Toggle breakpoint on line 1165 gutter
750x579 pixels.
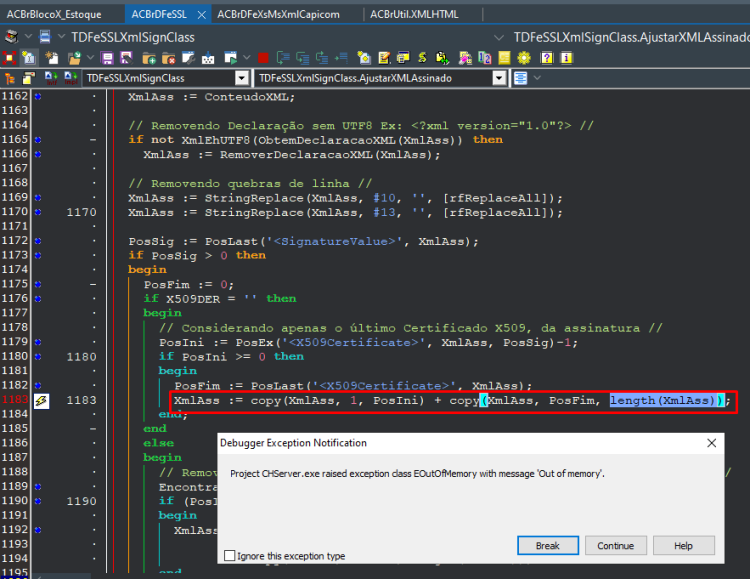38,140
